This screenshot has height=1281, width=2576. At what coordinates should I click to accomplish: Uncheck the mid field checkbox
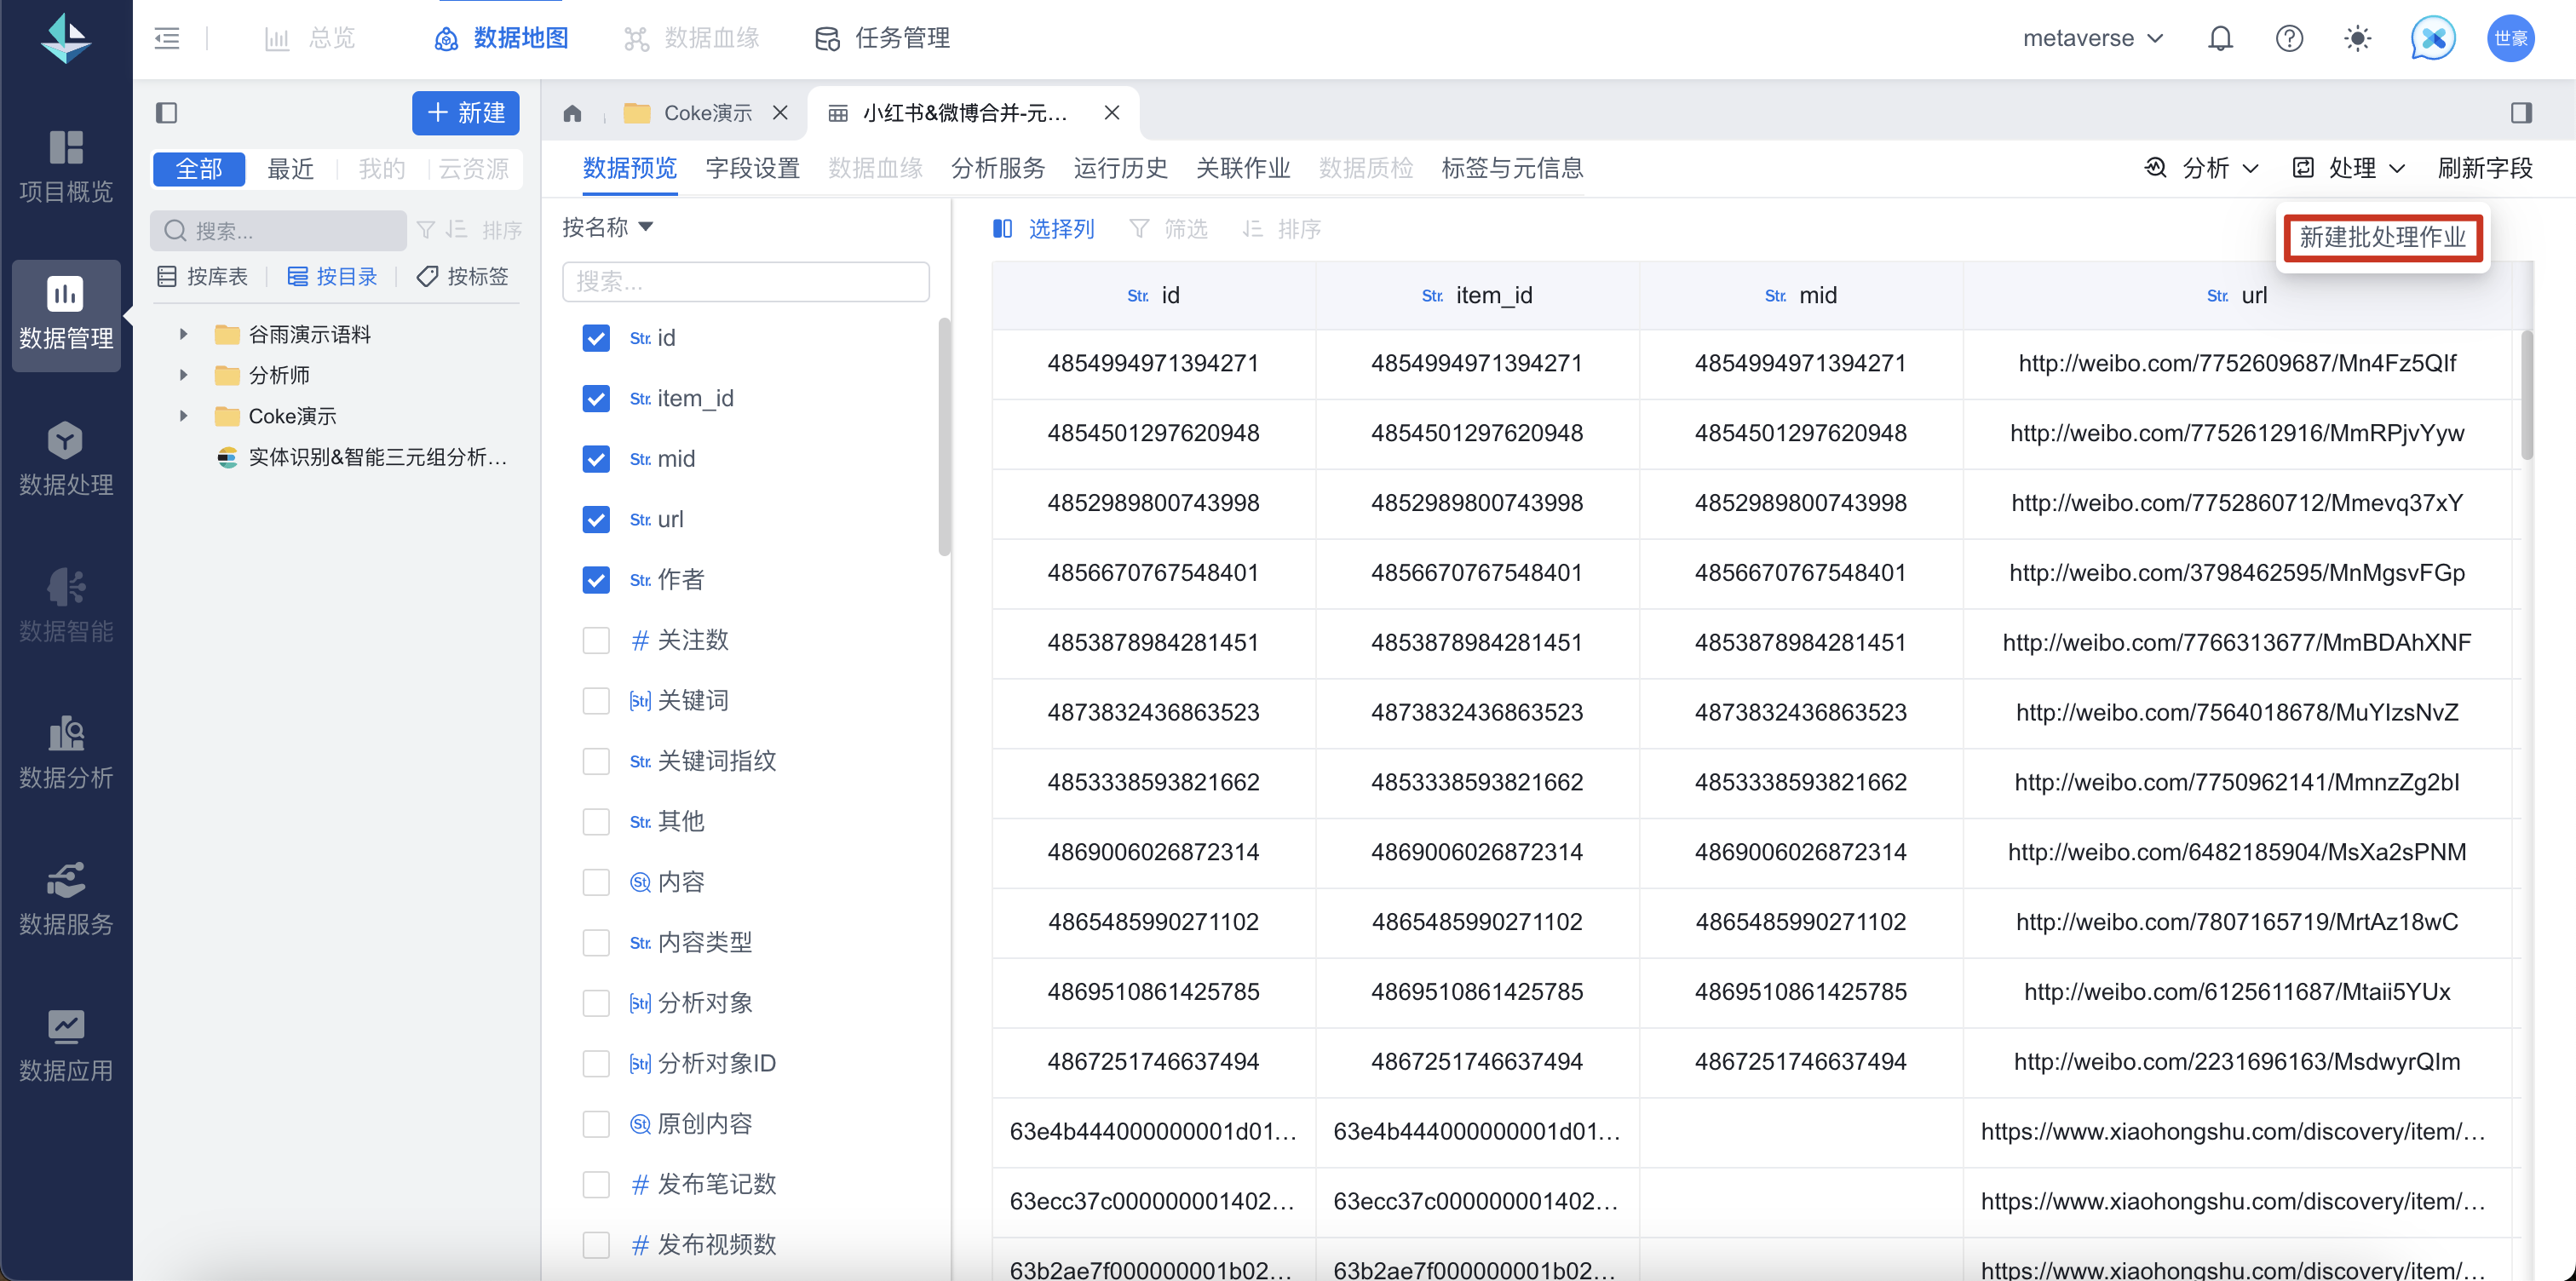tap(596, 459)
